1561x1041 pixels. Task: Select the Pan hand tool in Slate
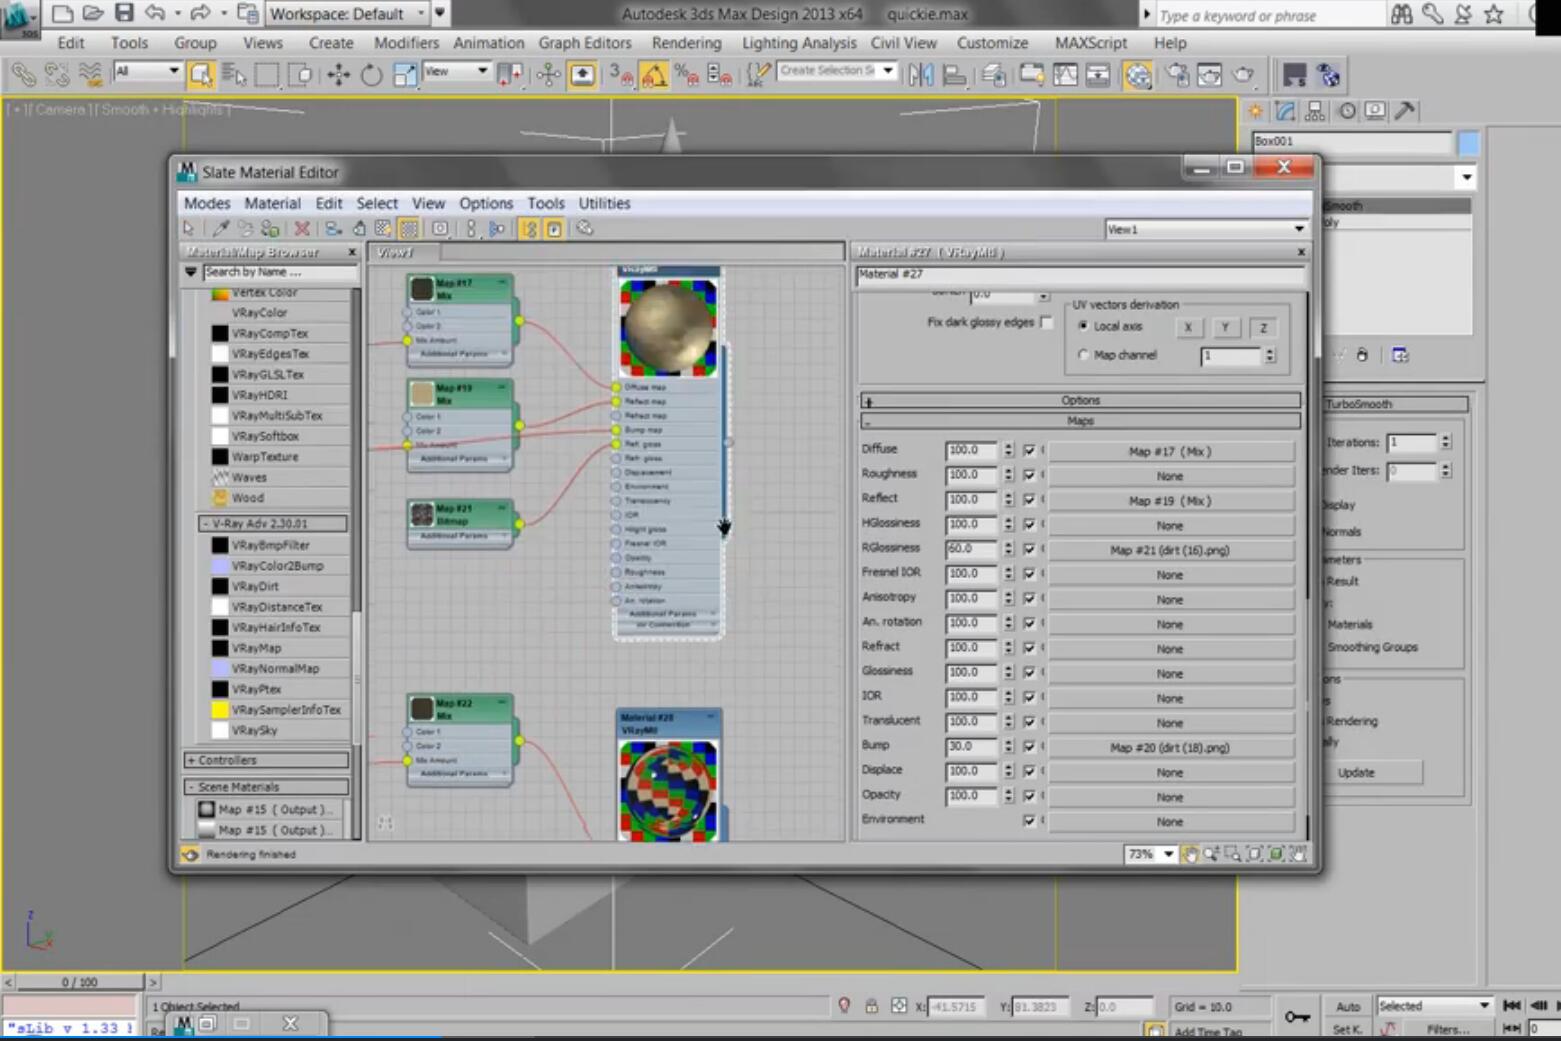1190,854
